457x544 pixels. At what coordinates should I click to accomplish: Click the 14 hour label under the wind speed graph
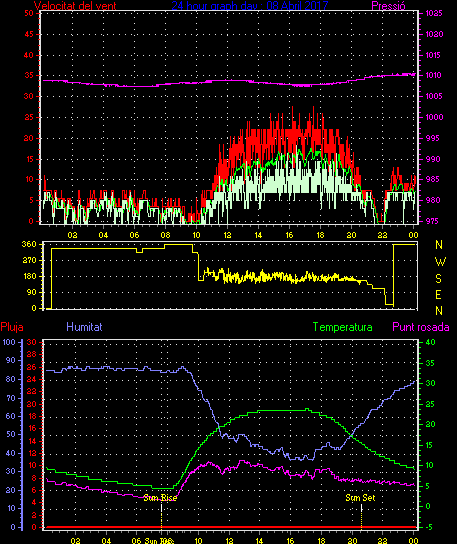(x=259, y=235)
